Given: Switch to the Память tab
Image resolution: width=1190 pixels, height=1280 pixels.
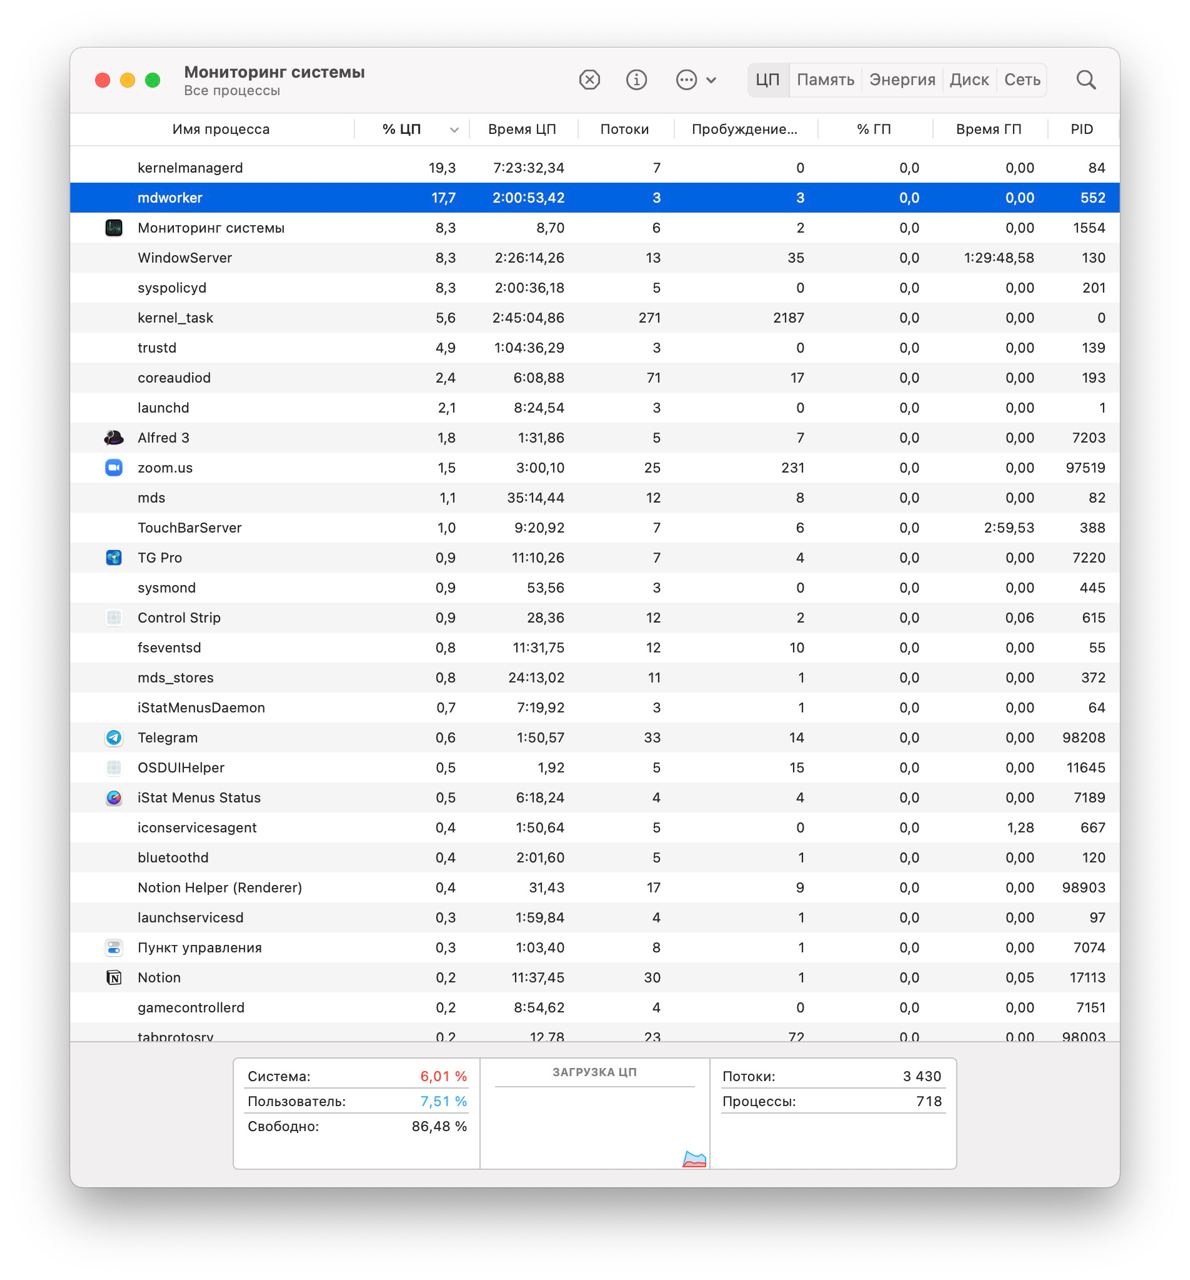Looking at the screenshot, I should [x=825, y=80].
